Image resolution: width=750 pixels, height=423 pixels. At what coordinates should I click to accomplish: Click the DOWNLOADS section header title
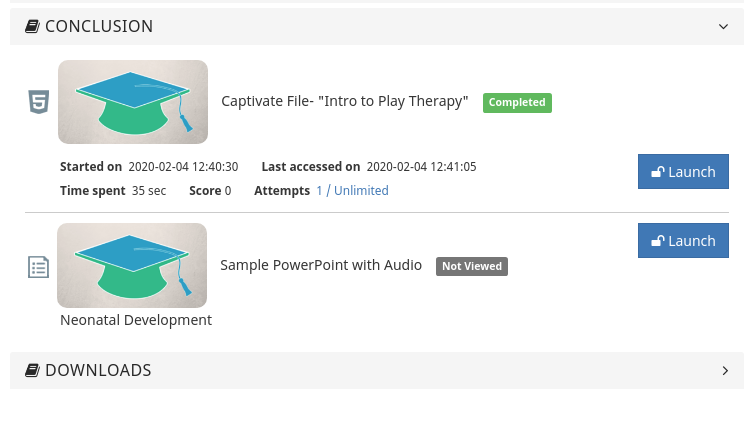(x=98, y=371)
